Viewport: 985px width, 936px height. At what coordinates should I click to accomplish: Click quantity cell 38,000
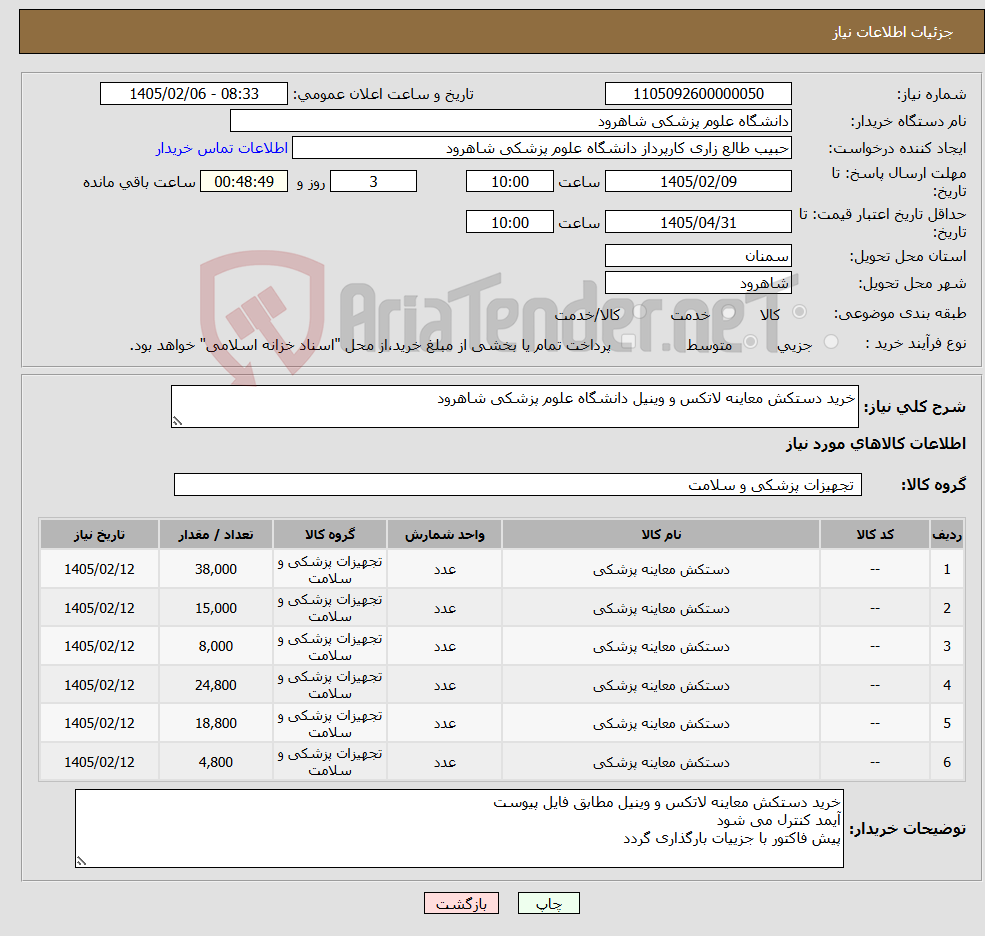point(215,569)
